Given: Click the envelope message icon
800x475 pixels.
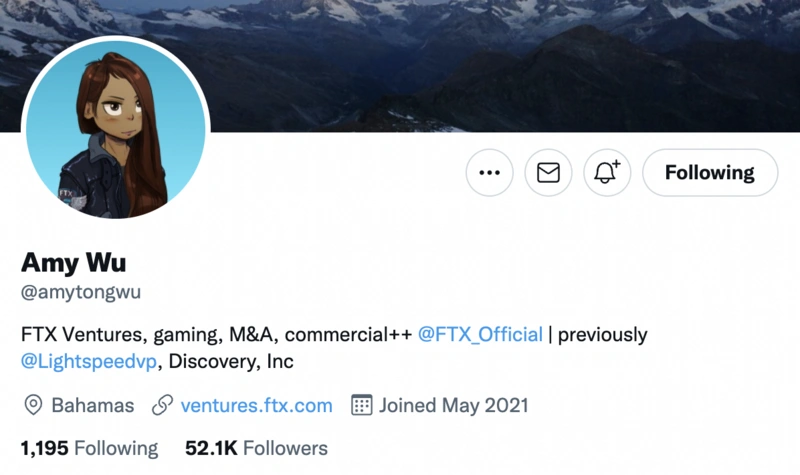Looking at the screenshot, I should [x=548, y=173].
